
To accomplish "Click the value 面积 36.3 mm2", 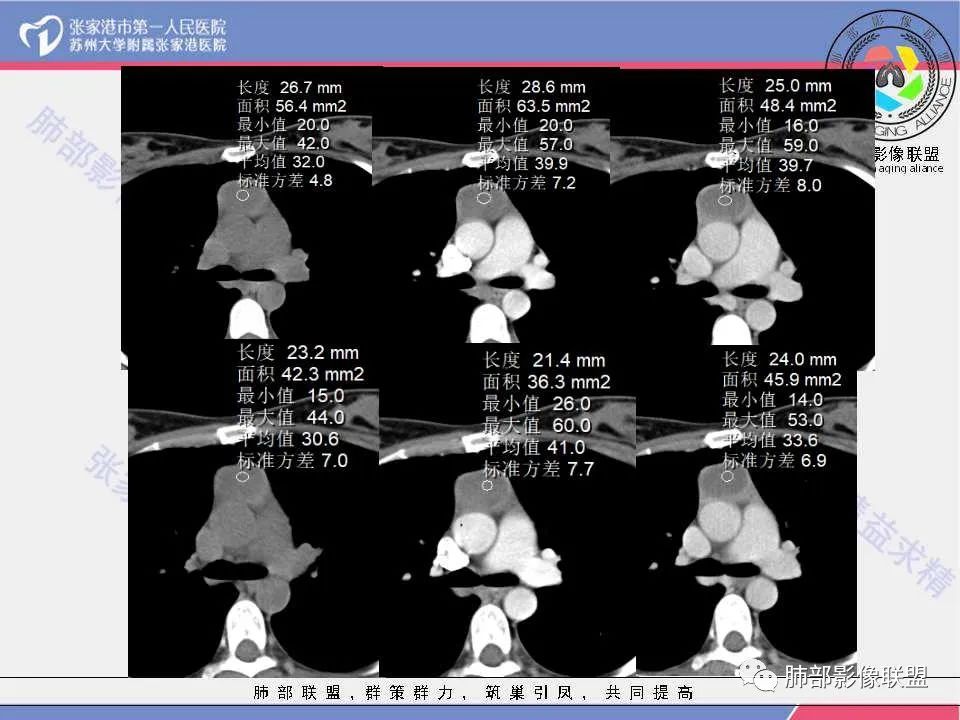I will [x=547, y=382].
